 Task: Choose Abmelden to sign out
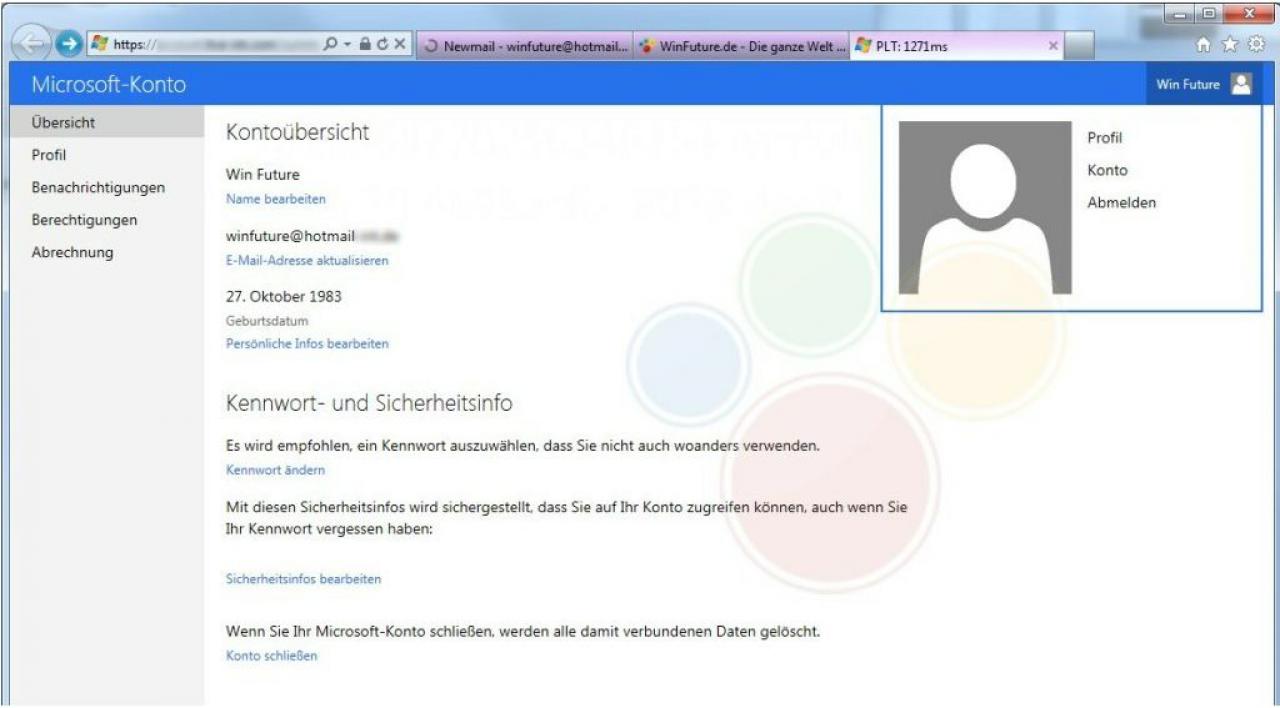(x=1121, y=202)
